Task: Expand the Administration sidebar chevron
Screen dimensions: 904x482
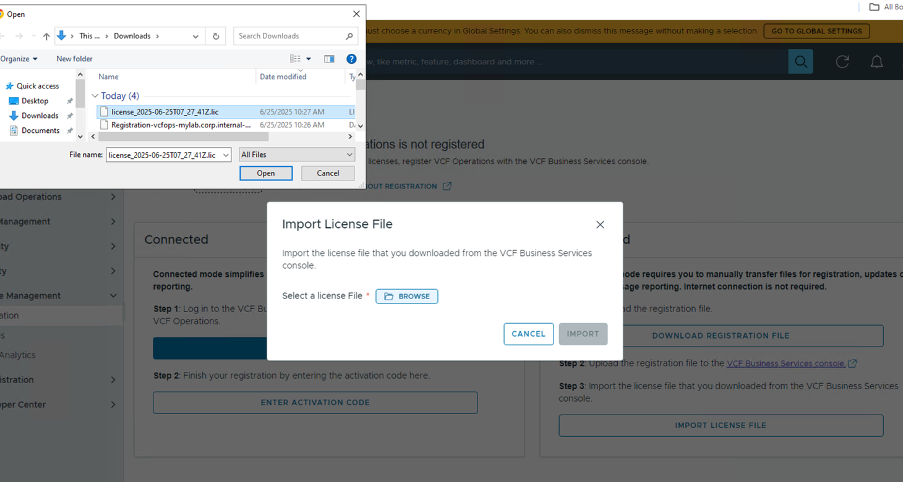Action: pos(113,379)
